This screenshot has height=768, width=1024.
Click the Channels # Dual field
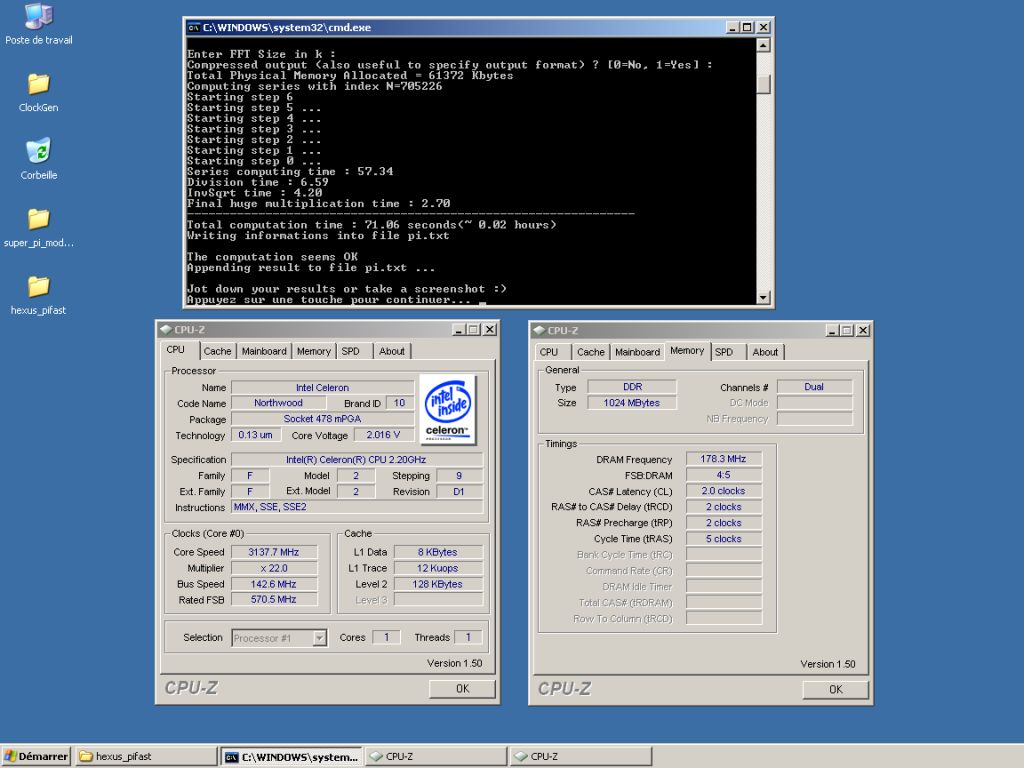click(814, 387)
